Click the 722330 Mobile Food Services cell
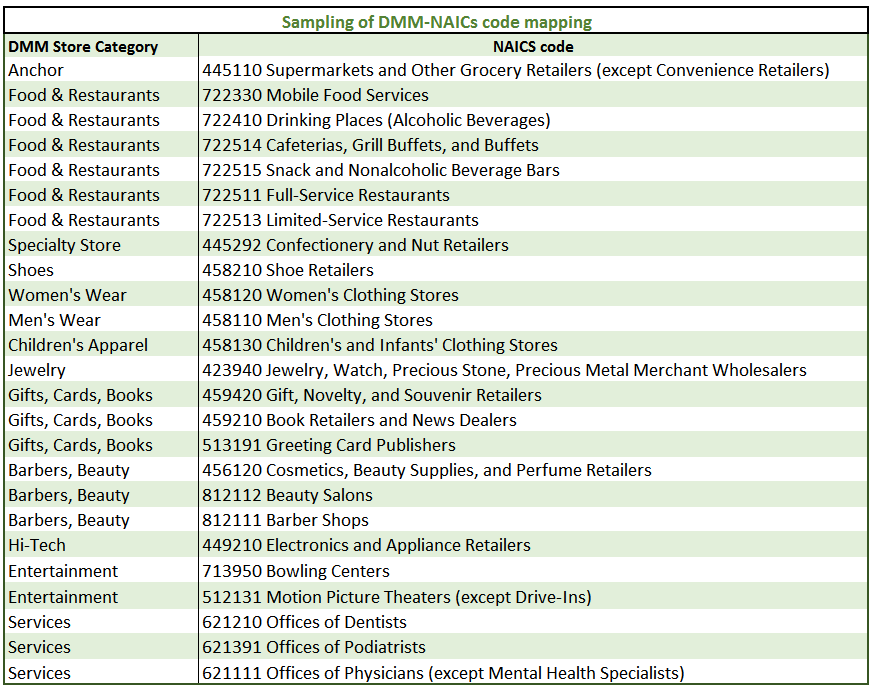 pos(315,95)
